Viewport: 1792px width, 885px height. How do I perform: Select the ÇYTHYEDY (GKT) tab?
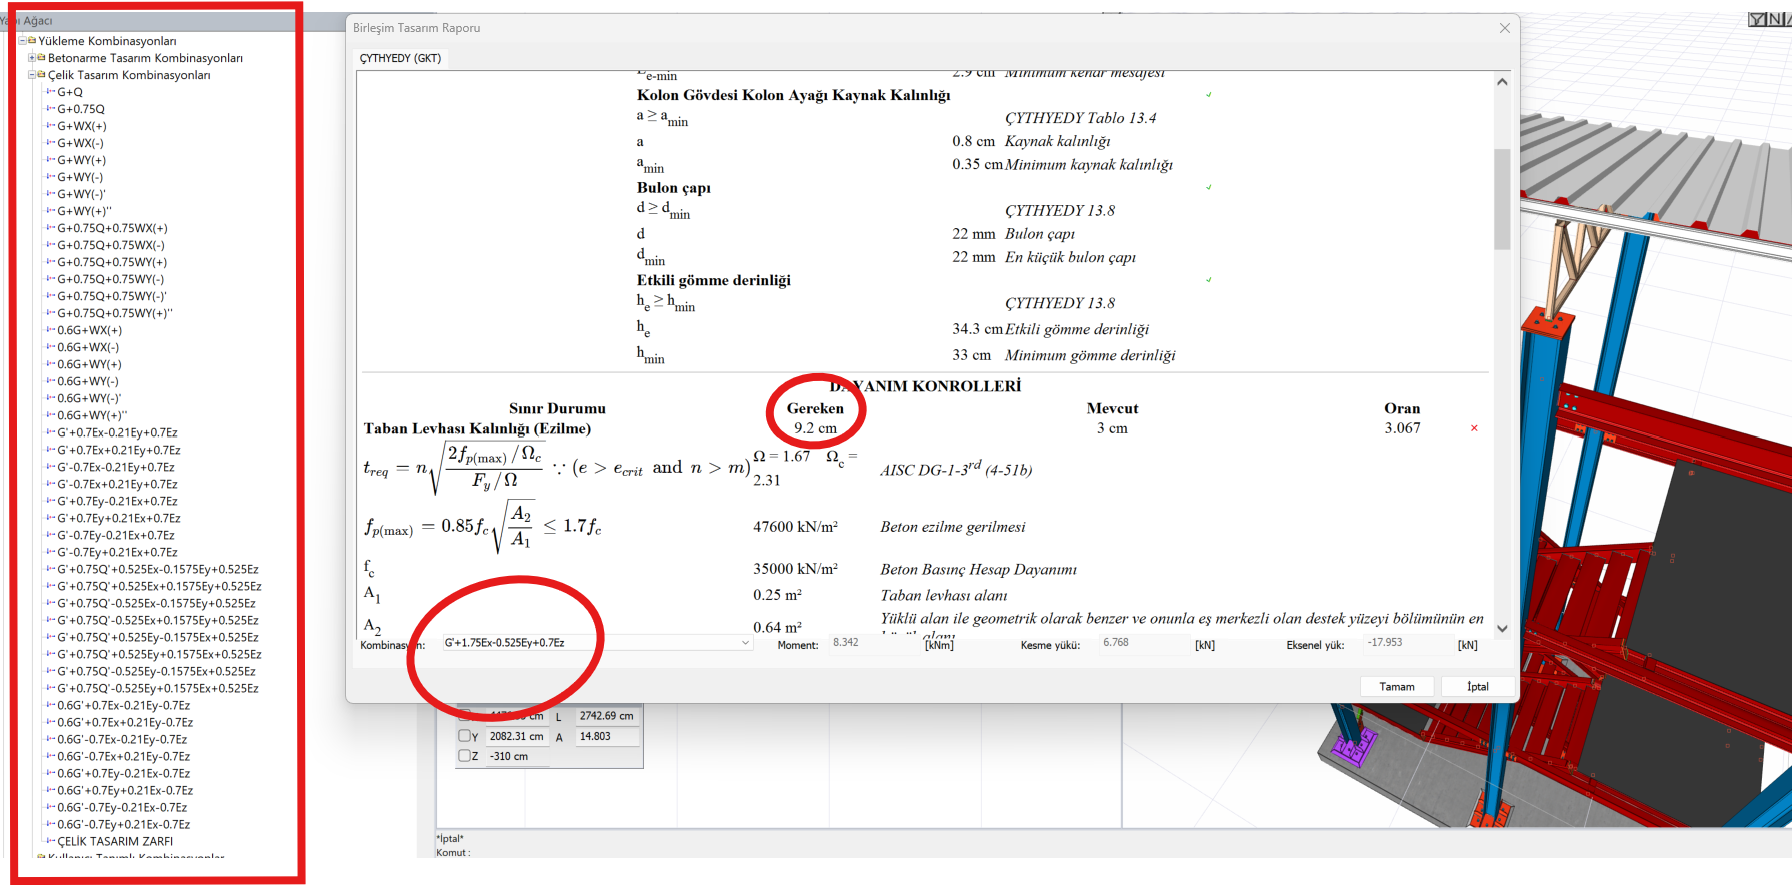tap(400, 58)
